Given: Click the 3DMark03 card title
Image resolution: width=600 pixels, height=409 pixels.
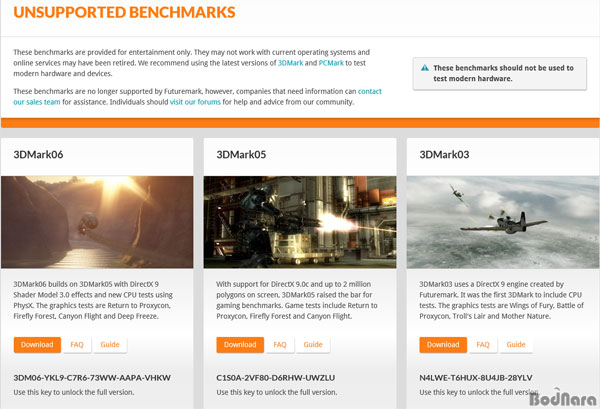Looking at the screenshot, I should tap(444, 155).
